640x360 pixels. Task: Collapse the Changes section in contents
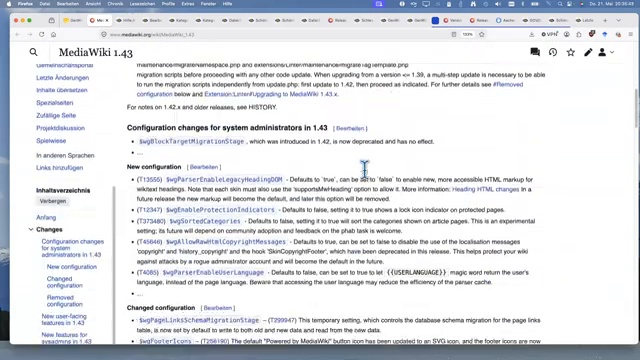pos(31,229)
